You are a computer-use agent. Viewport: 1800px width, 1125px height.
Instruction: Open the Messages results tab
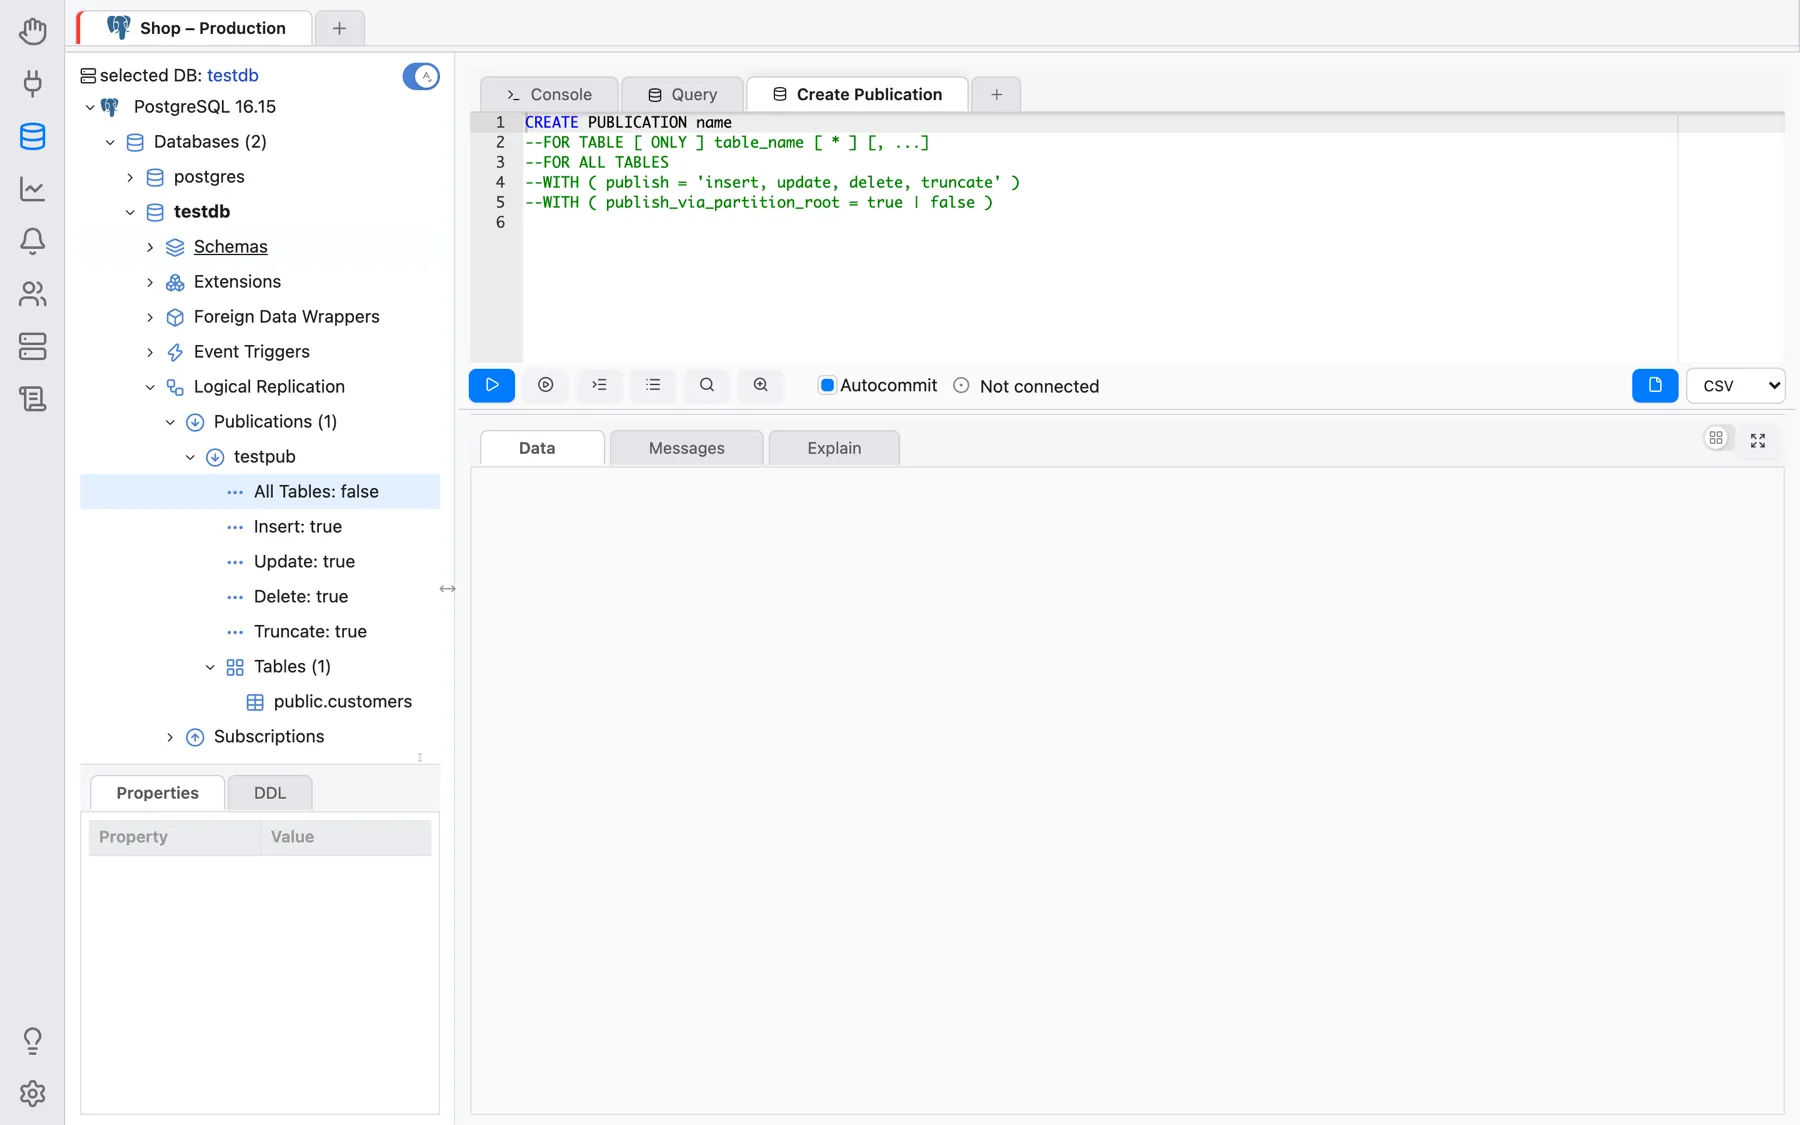pyautogui.click(x=686, y=448)
